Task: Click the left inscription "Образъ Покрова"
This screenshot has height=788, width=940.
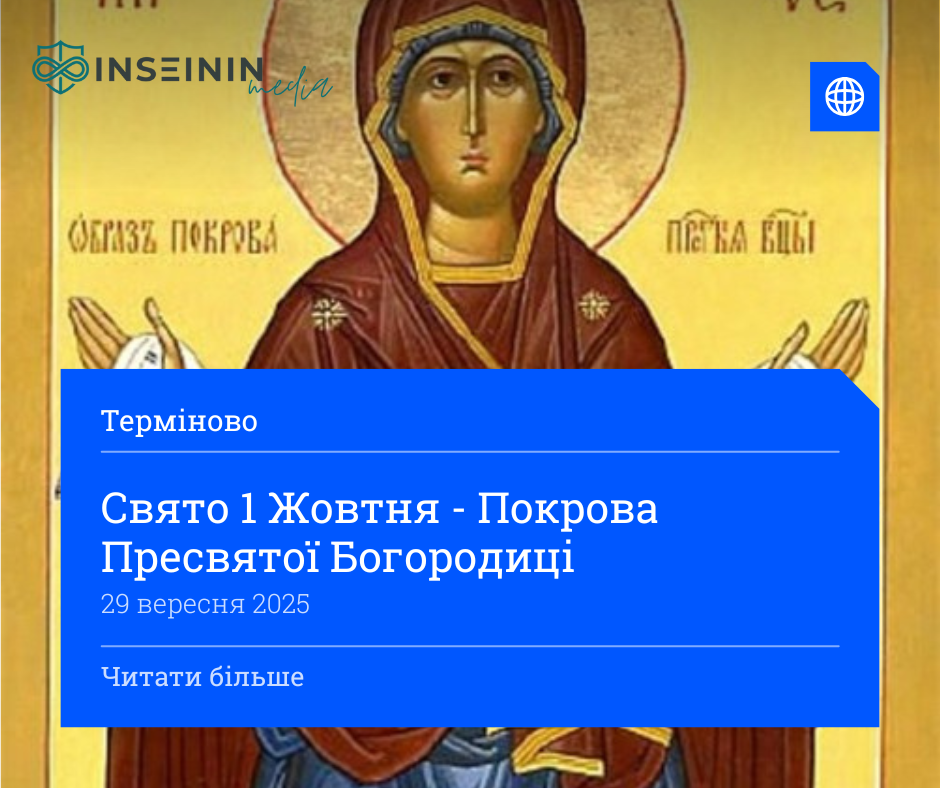Action: [x=173, y=236]
